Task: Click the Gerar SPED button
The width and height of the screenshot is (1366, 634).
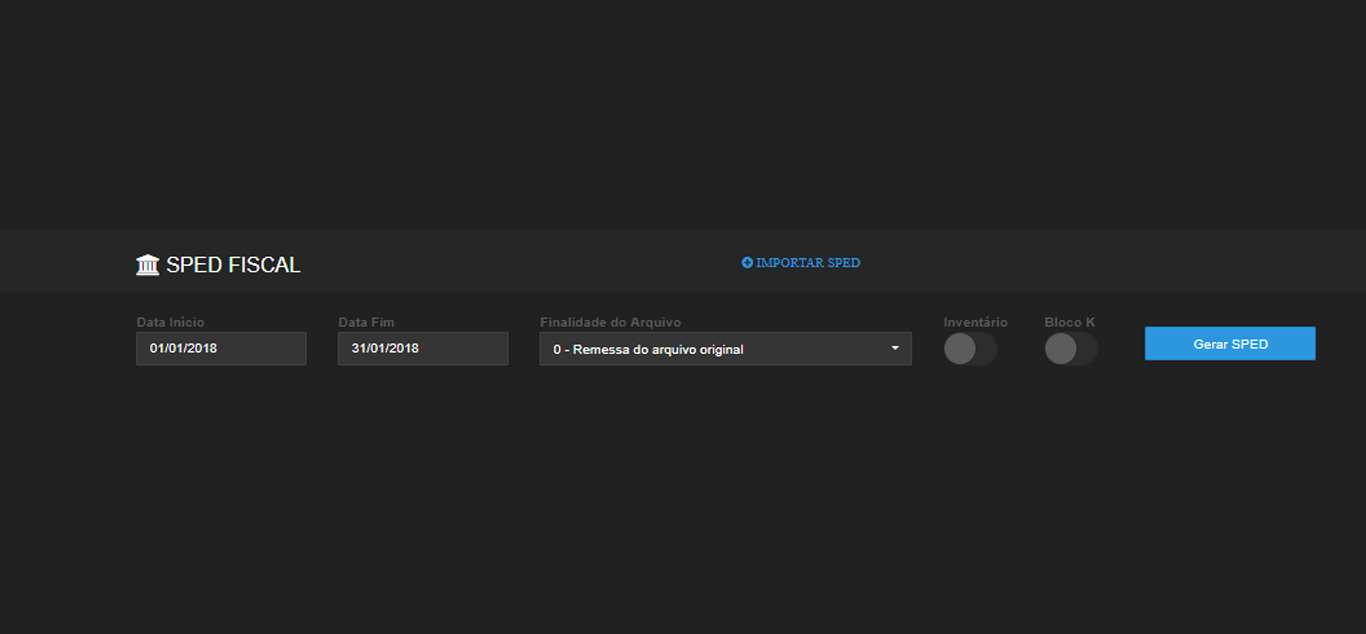Action: coord(1230,344)
